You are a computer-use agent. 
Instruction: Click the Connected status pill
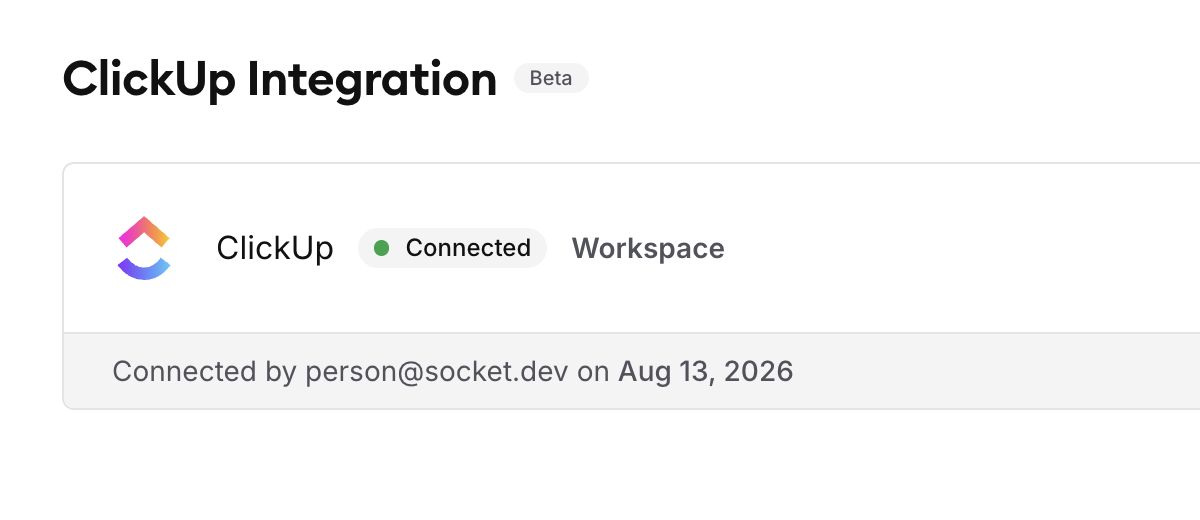click(452, 248)
